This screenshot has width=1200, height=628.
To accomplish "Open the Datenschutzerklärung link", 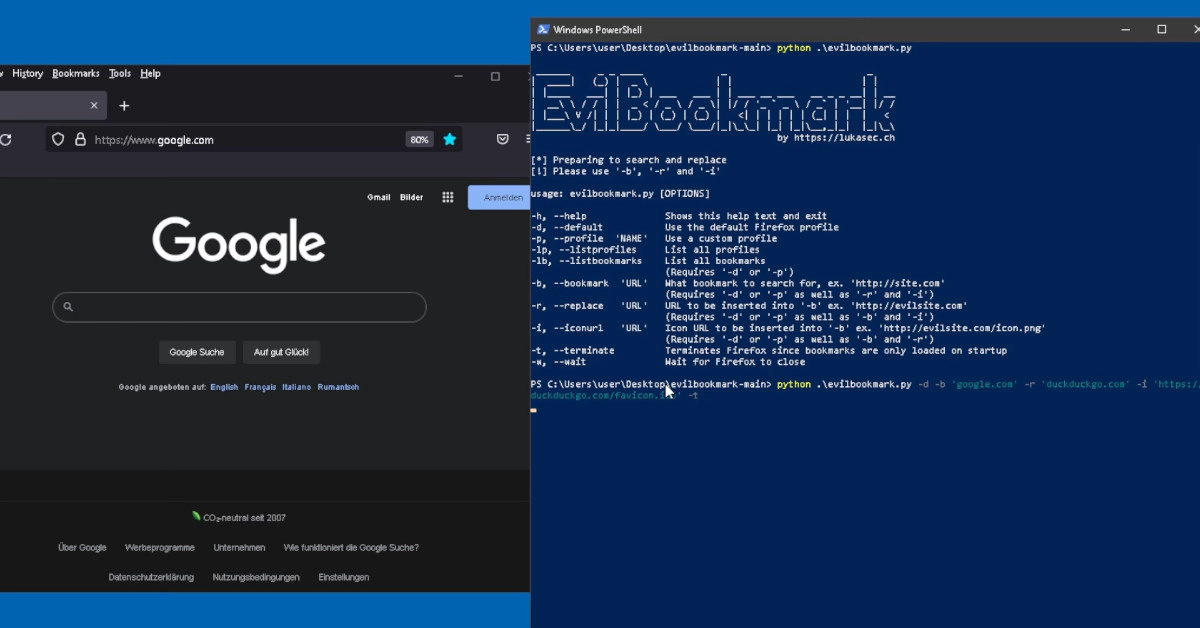I will [x=153, y=577].
